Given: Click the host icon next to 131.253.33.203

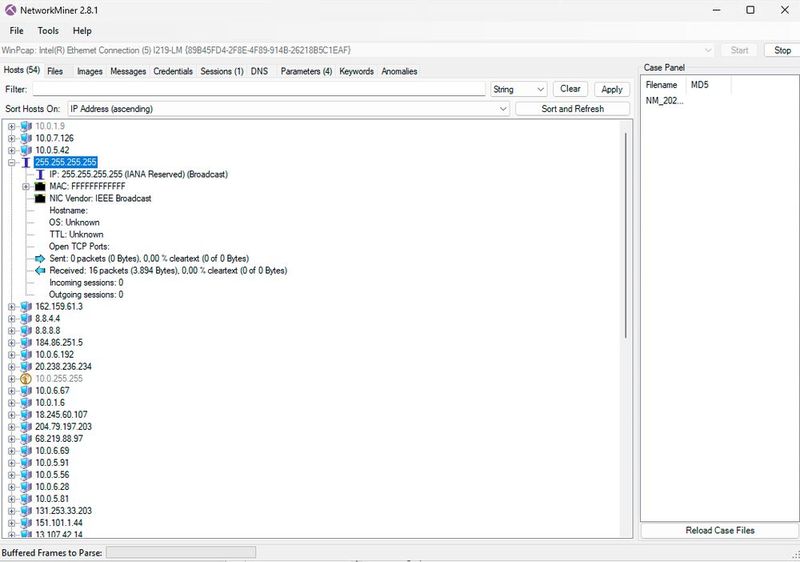Looking at the screenshot, I should click(26, 511).
